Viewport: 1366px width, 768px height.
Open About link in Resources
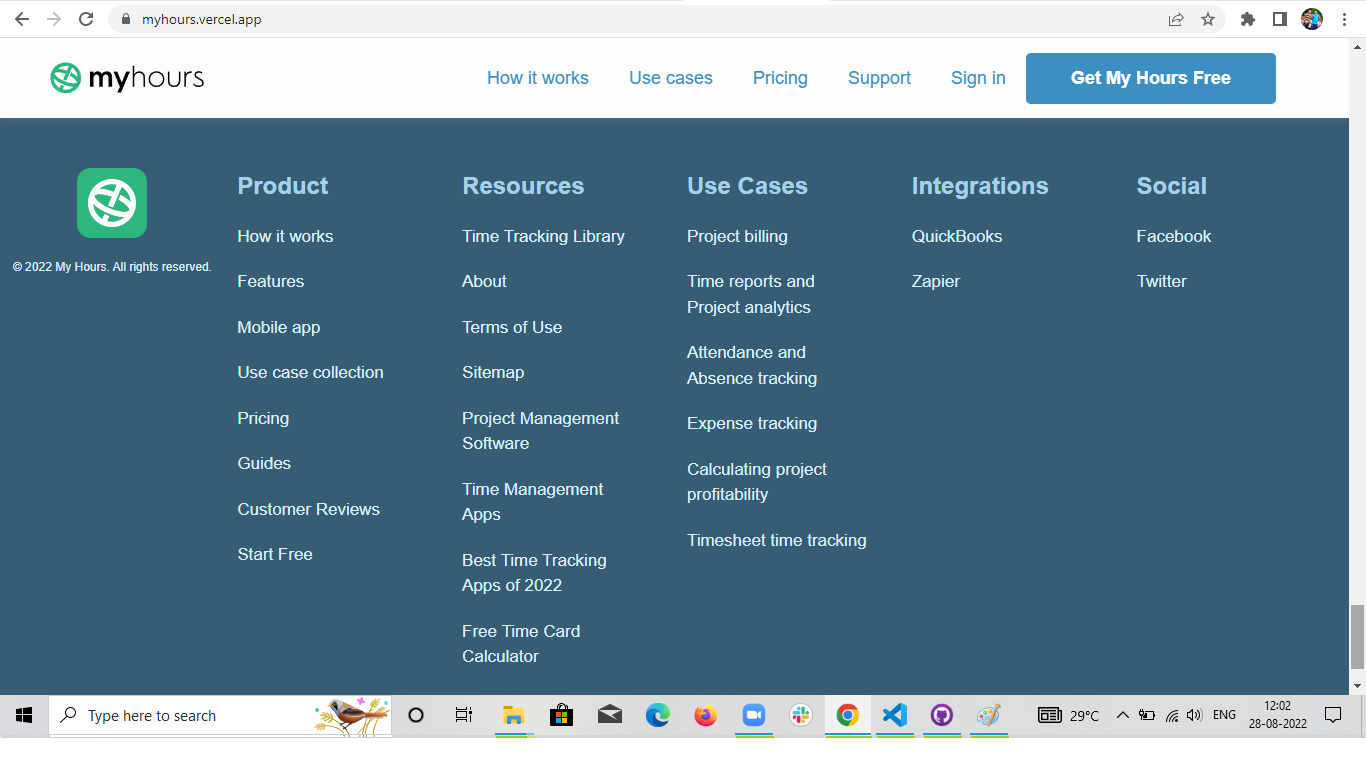(485, 281)
